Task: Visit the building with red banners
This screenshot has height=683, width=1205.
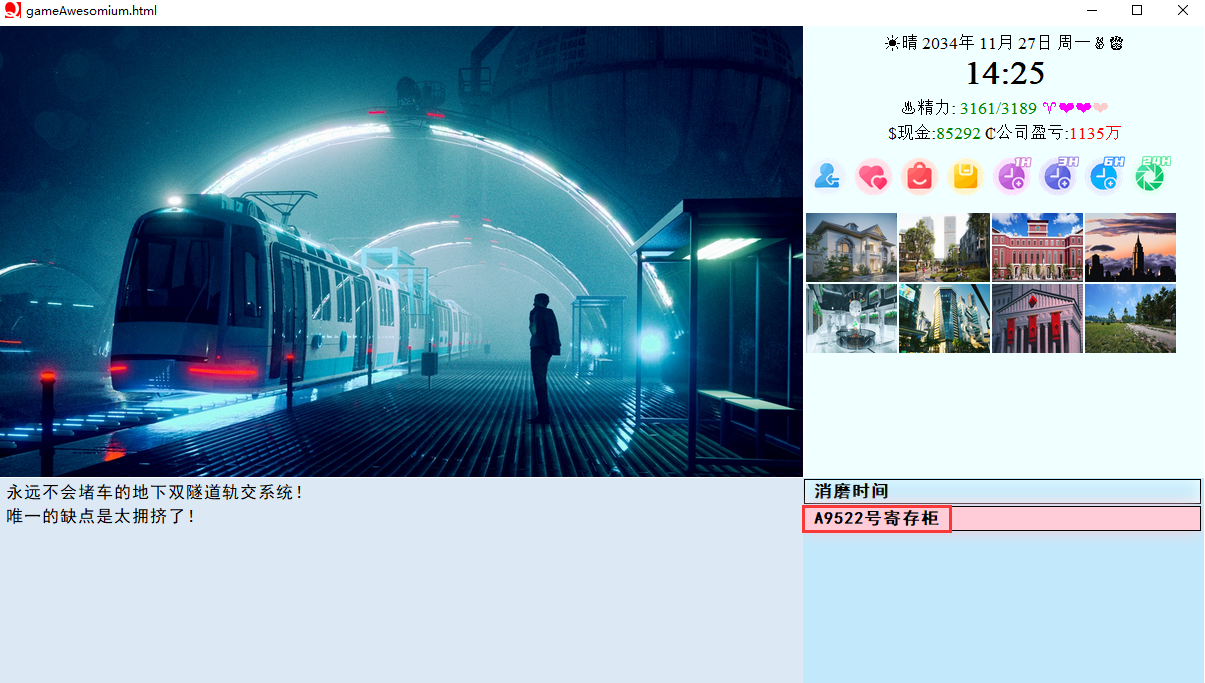Action: coord(1037,318)
